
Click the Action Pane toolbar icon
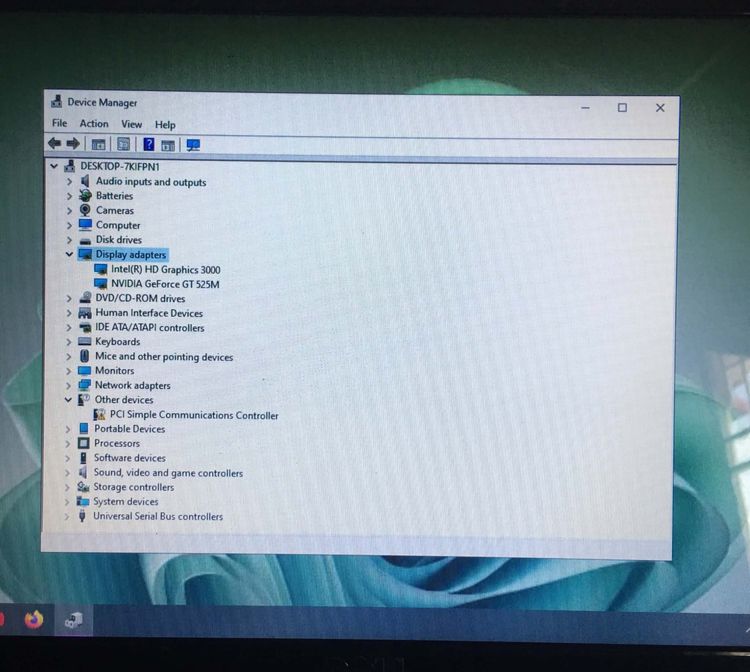(x=168, y=145)
